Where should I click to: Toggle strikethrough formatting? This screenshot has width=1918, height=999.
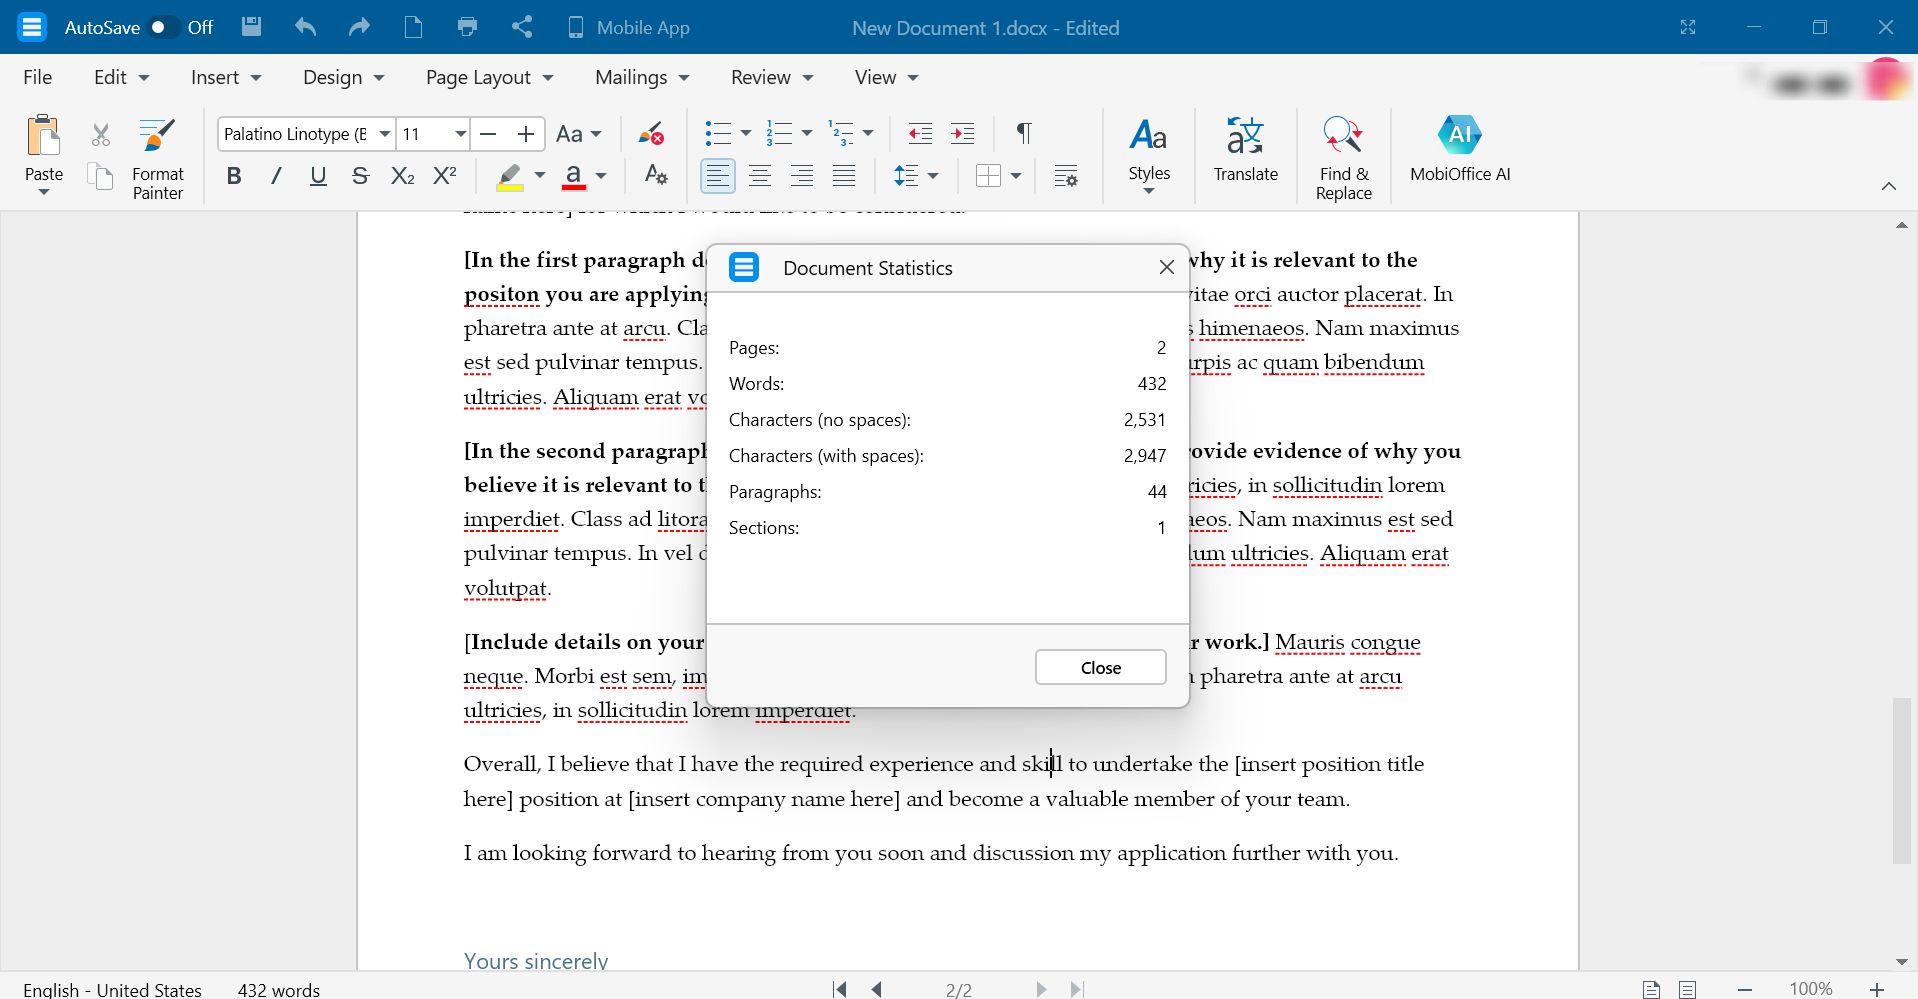(360, 176)
